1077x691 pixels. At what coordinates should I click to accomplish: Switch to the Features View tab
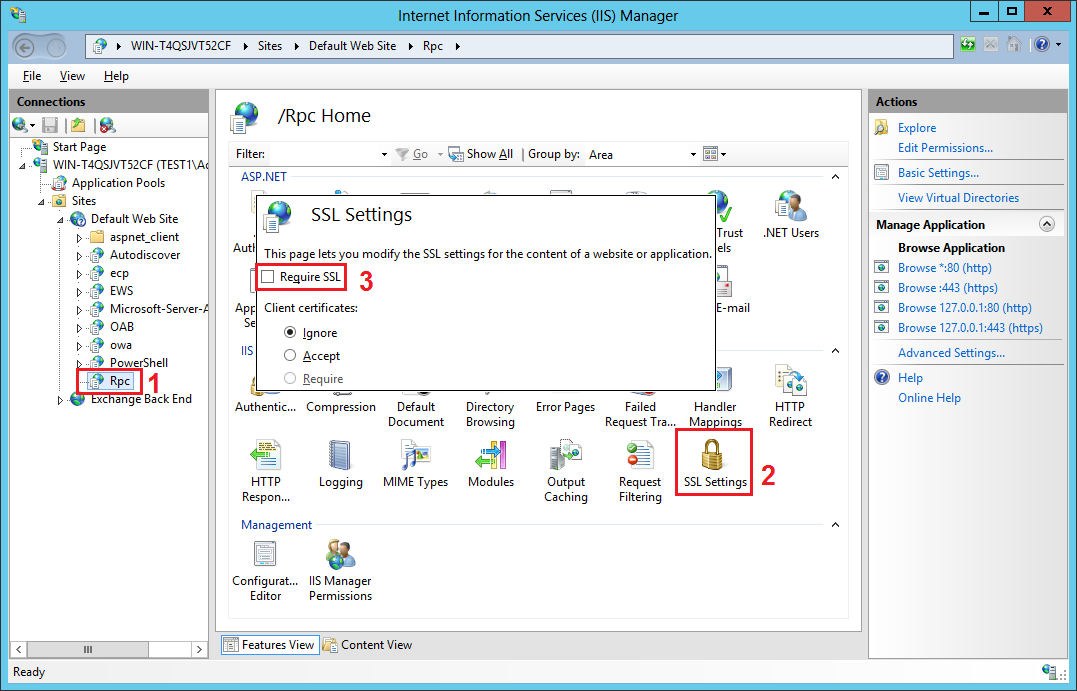point(270,645)
